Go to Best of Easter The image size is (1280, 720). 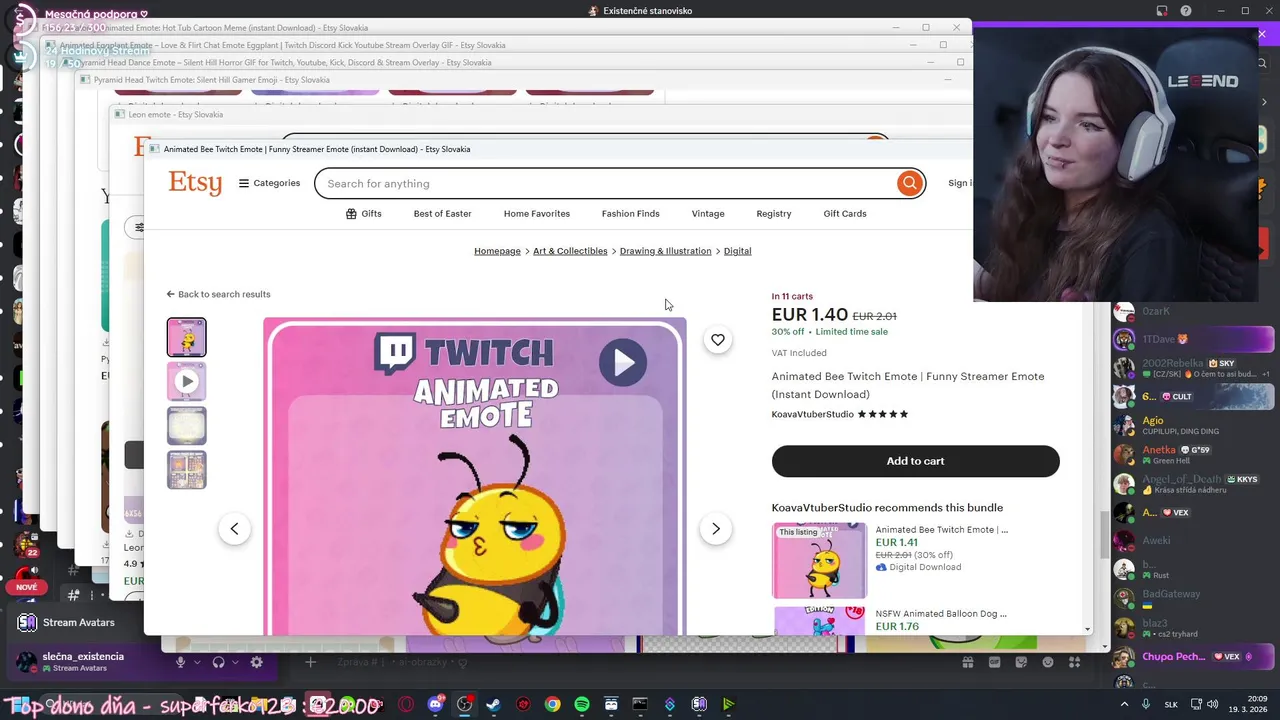442,213
